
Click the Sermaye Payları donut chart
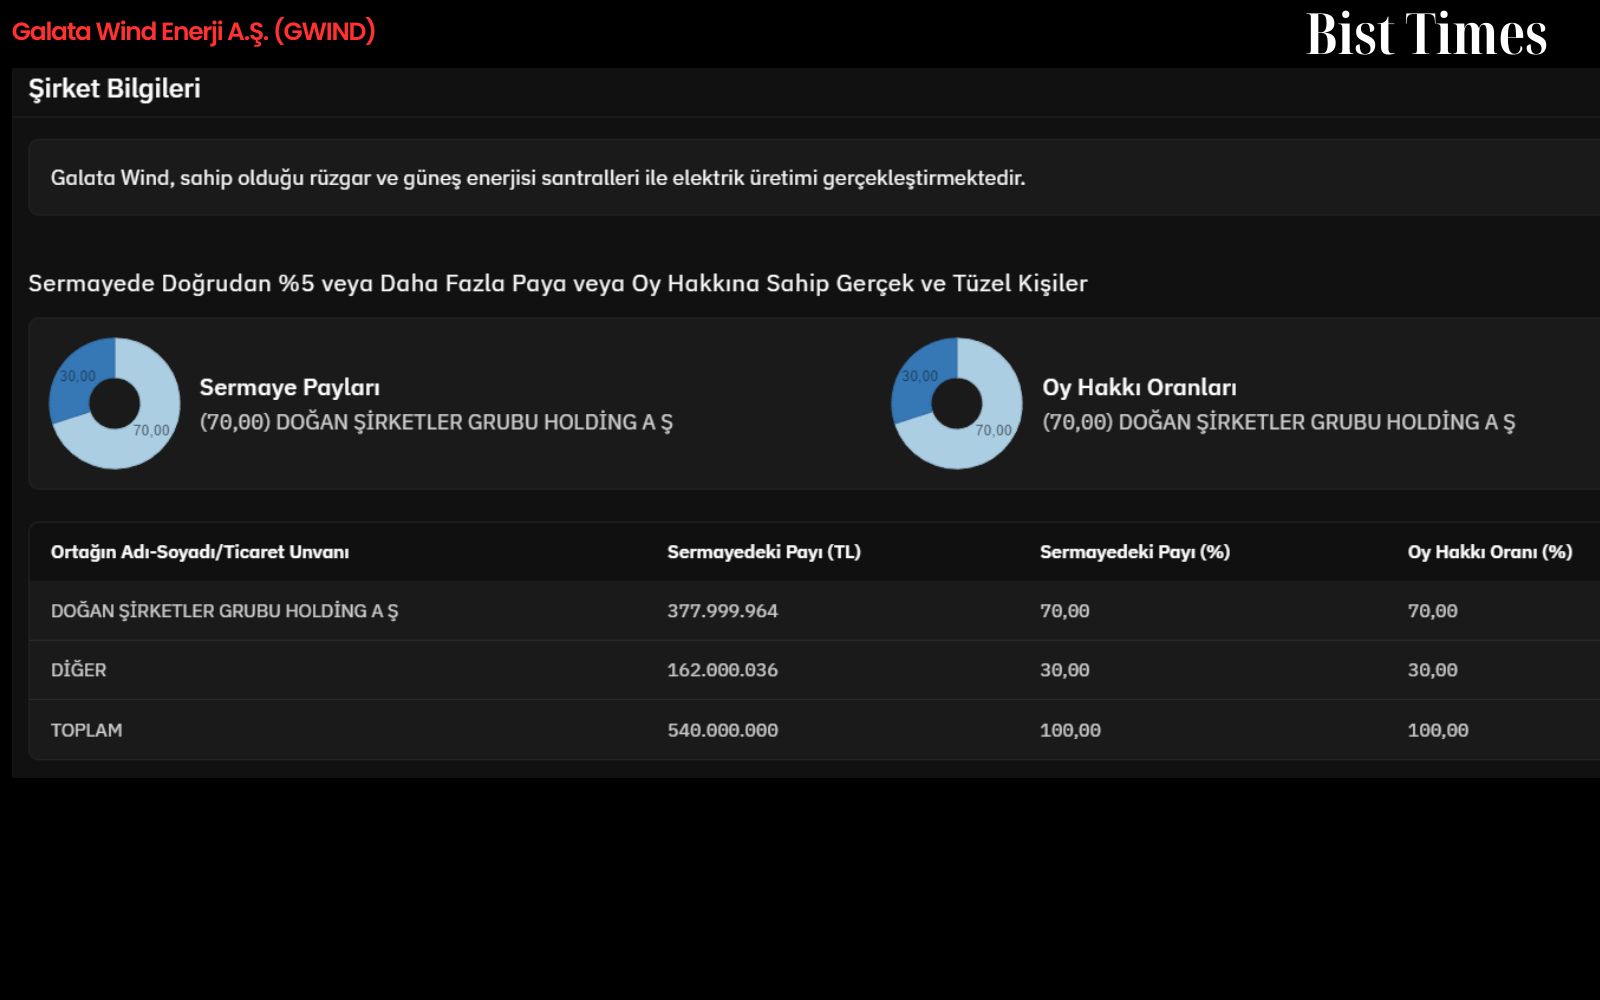click(115, 403)
